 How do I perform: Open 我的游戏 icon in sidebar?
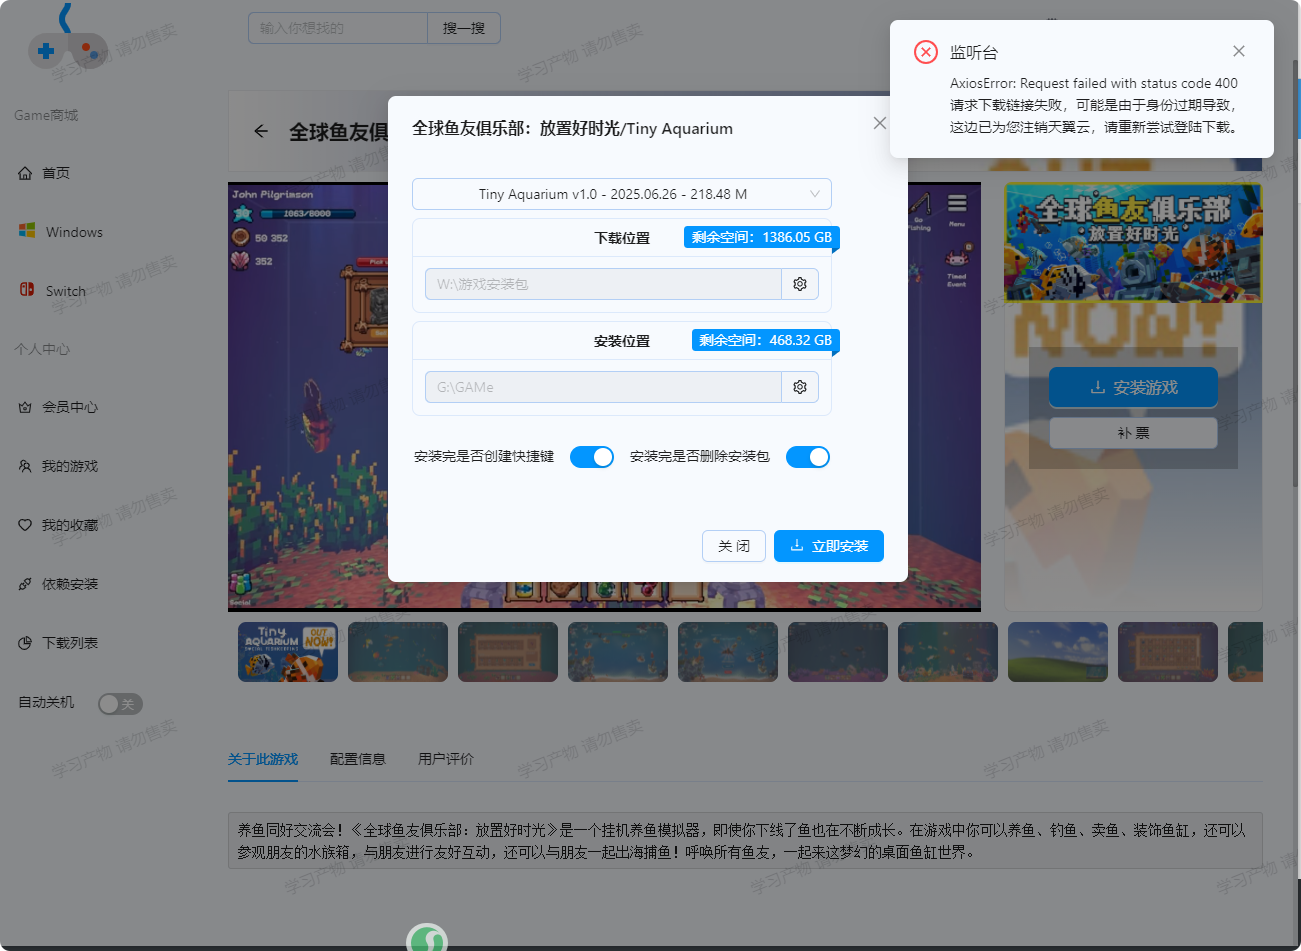coord(25,466)
